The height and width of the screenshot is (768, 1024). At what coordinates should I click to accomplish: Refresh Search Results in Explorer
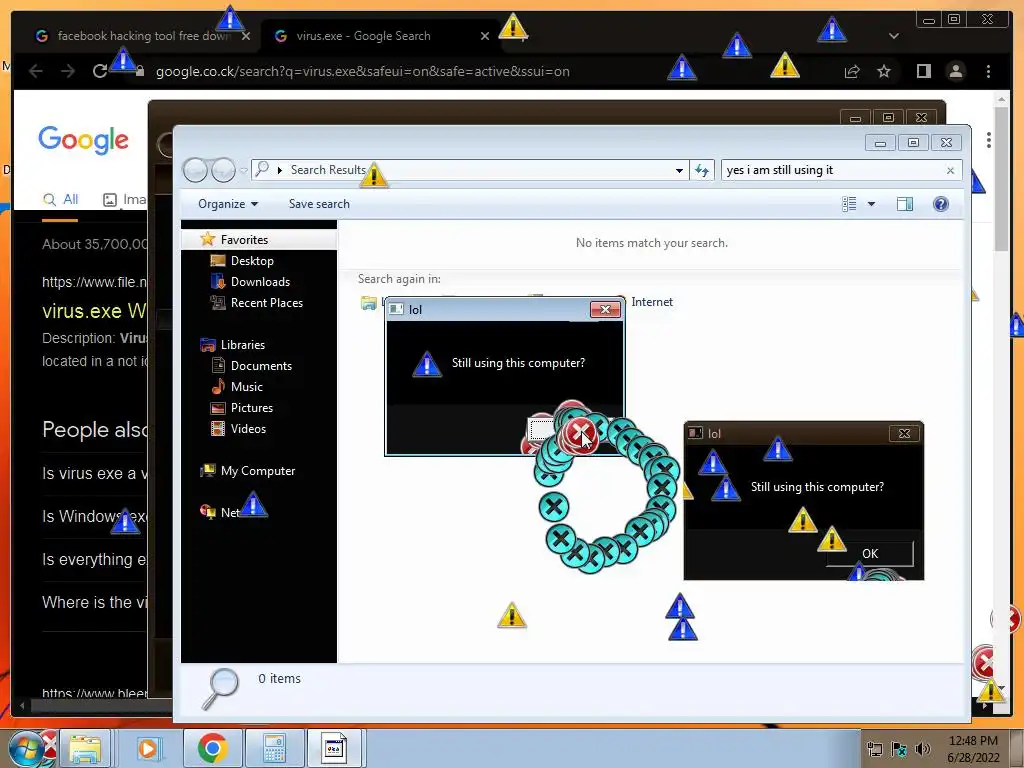click(x=702, y=170)
